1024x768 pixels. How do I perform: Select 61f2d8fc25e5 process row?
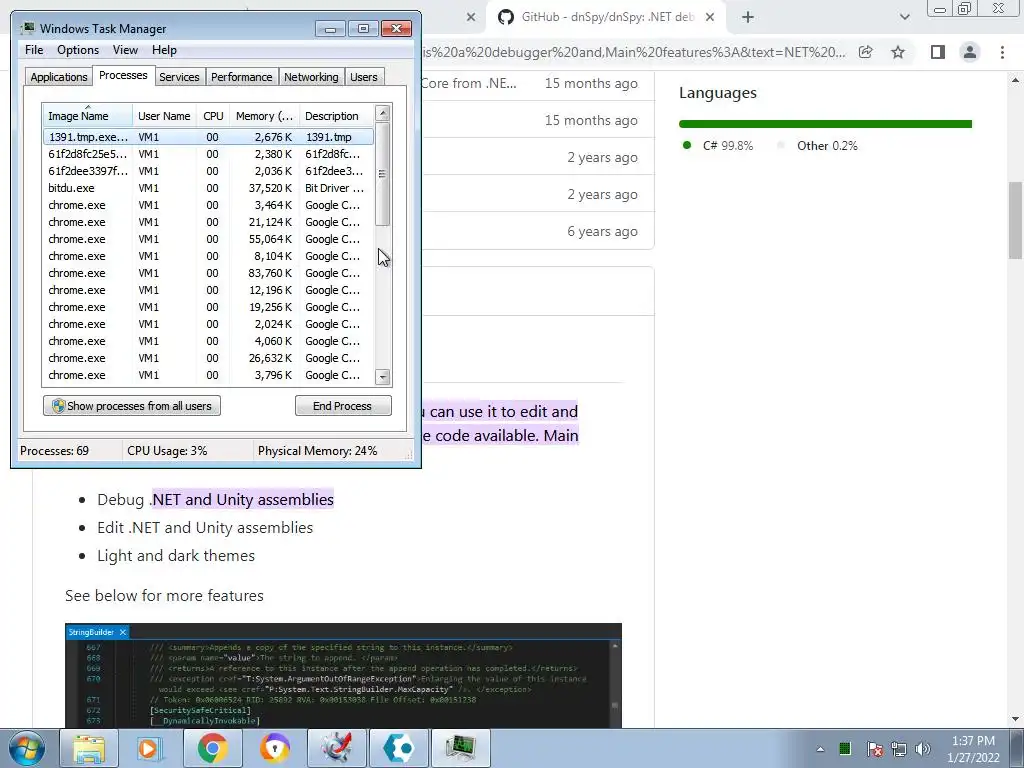[x=208, y=154]
